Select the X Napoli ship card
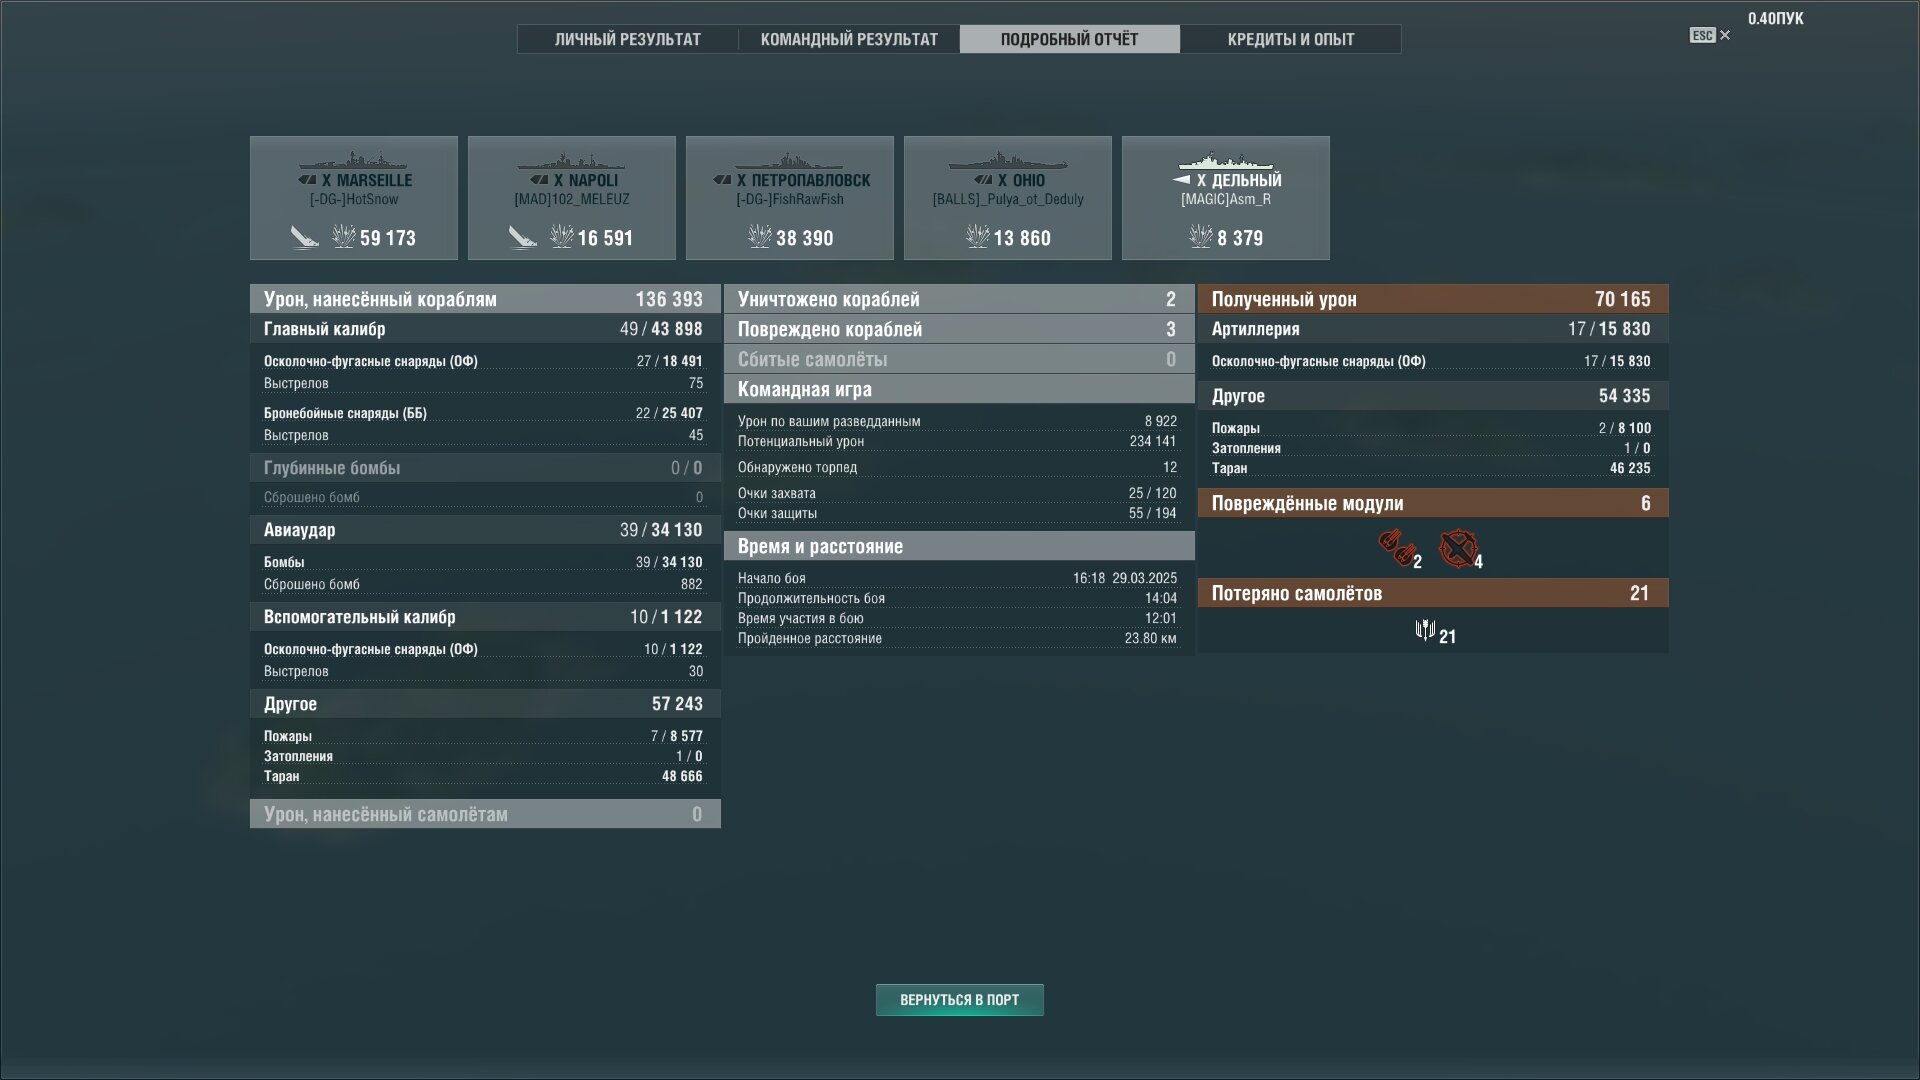Image resolution: width=1920 pixels, height=1080 pixels. [572, 198]
